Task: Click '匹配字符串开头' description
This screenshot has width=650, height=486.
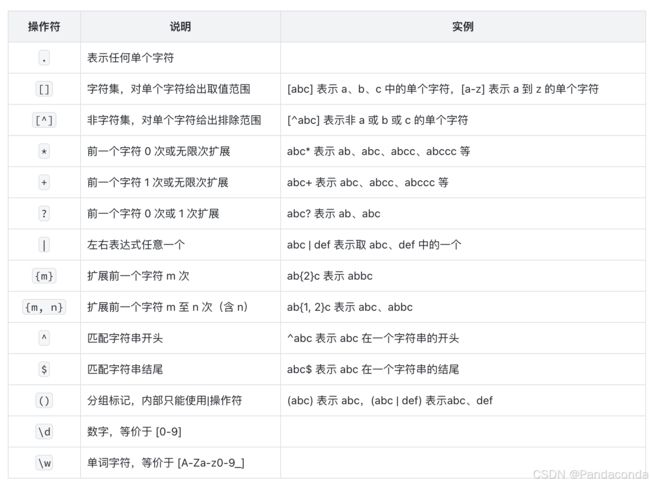Action: (x=125, y=338)
